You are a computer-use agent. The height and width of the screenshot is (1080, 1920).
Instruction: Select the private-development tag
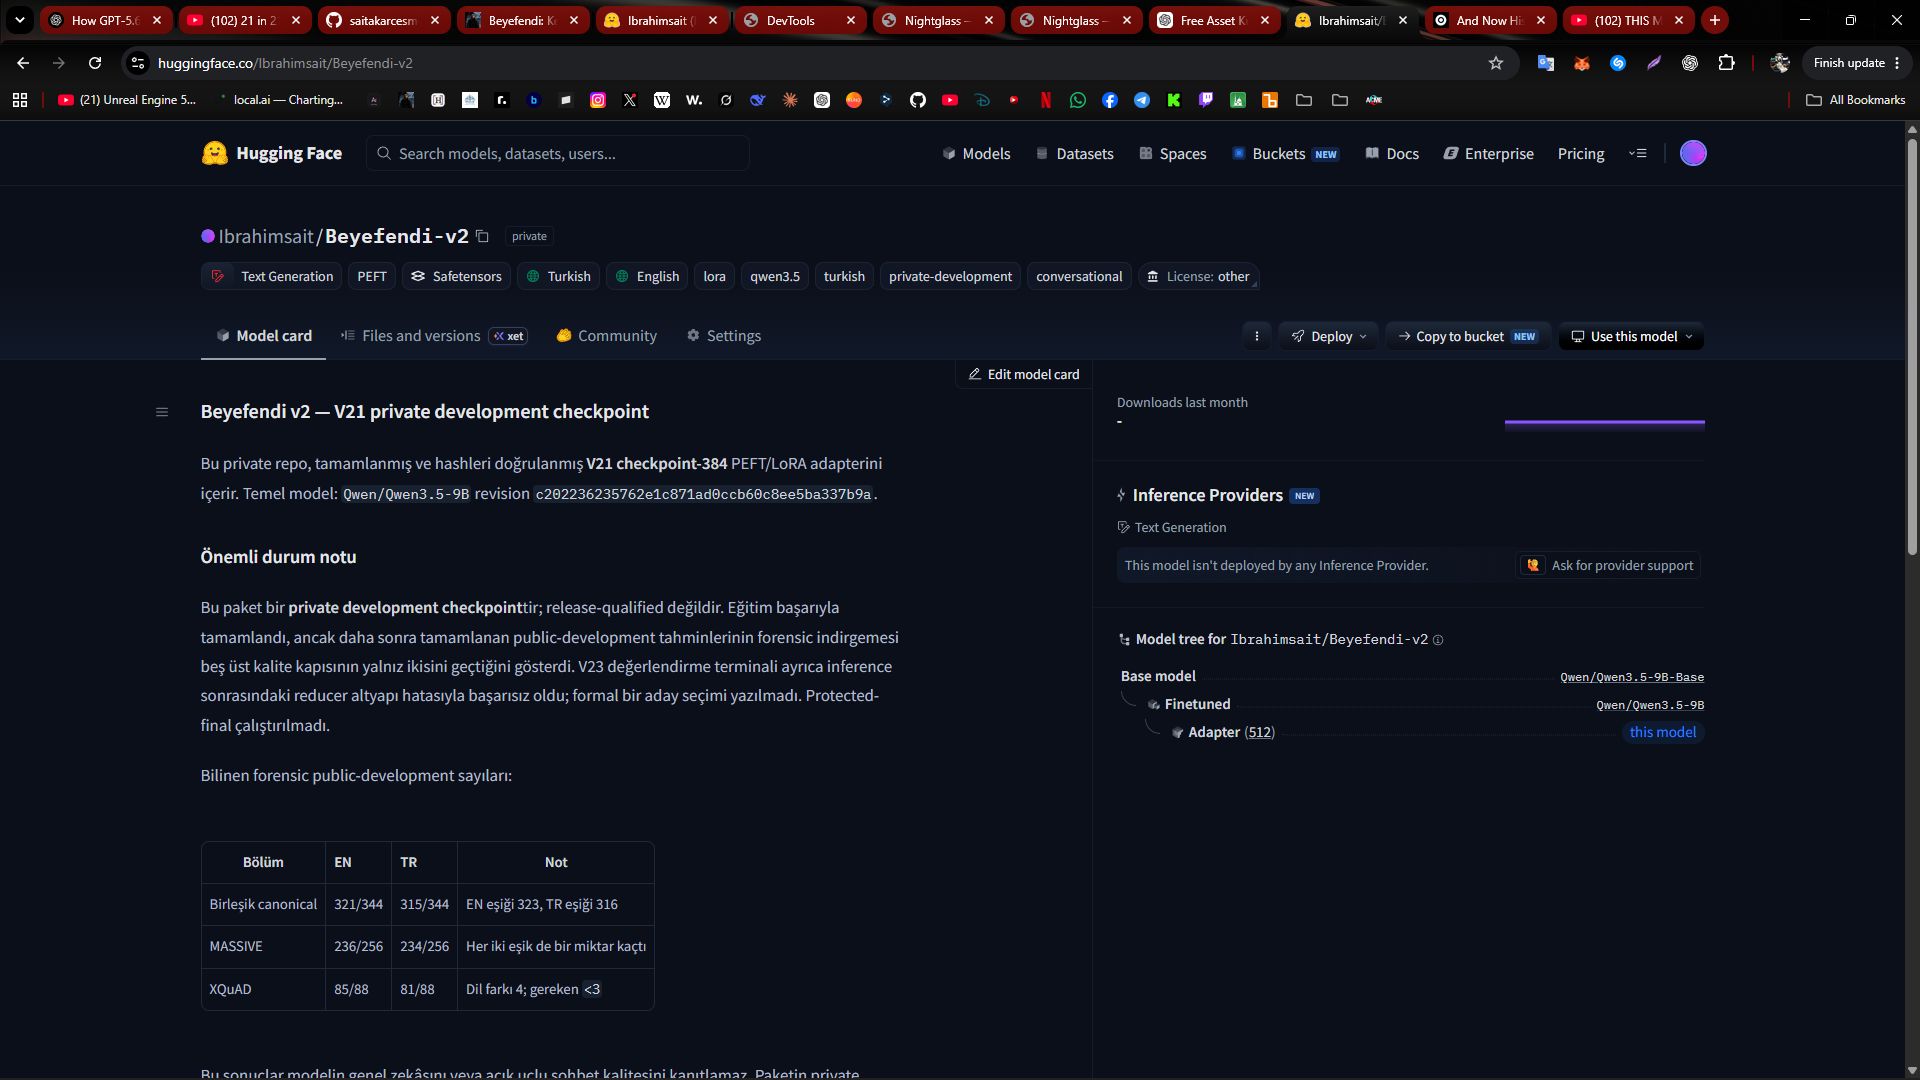point(950,277)
